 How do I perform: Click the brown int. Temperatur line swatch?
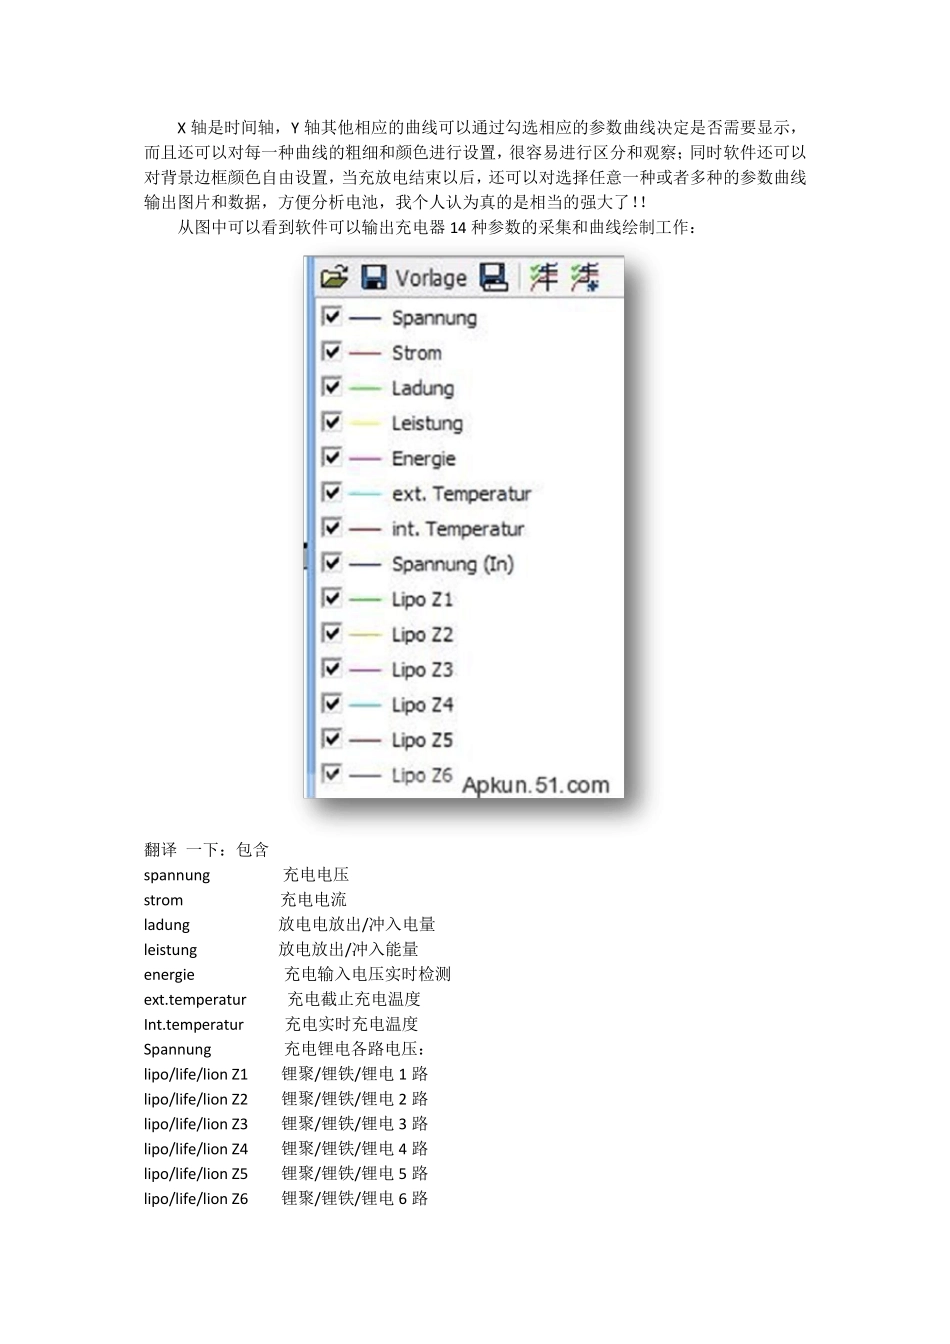pos(365,529)
